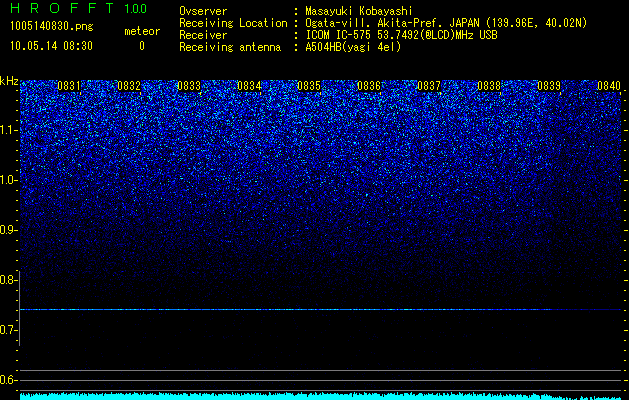
Task: Click the 0.6 frequency axis label
Action: [8, 380]
